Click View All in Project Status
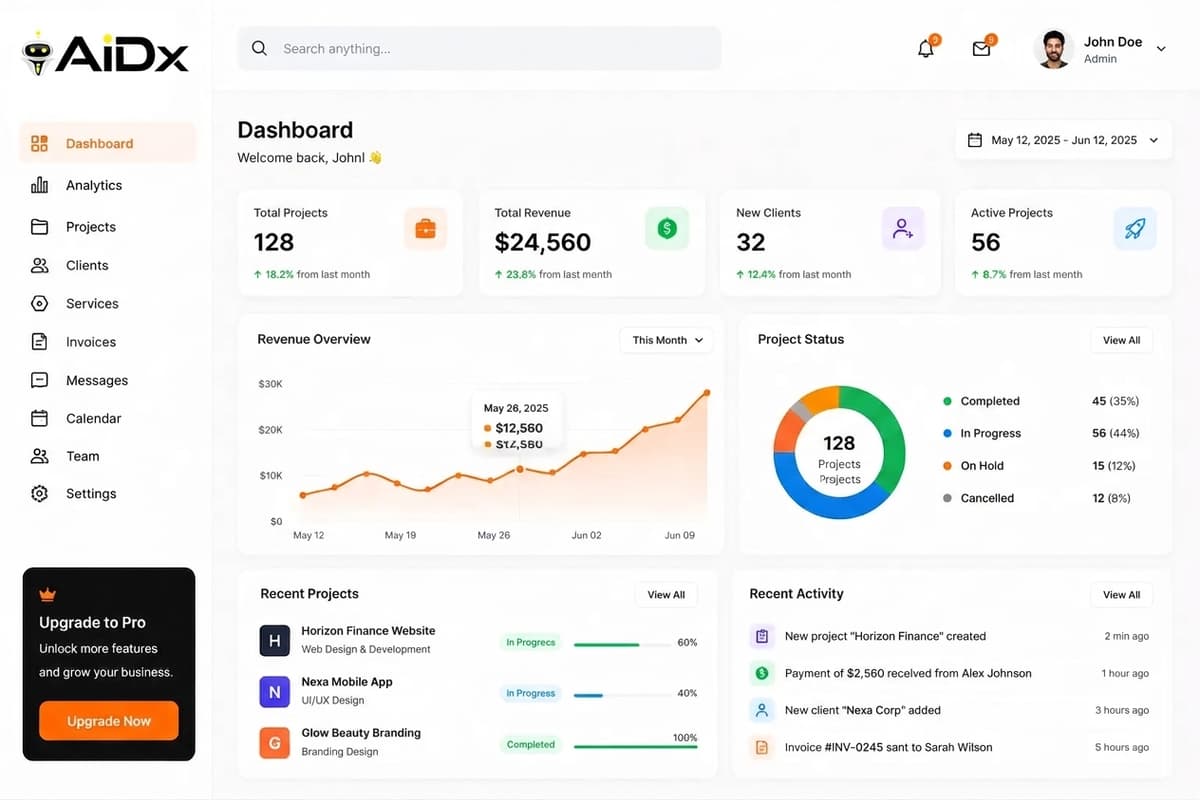Viewport: 1200px width, 800px height. pyautogui.click(x=1121, y=340)
